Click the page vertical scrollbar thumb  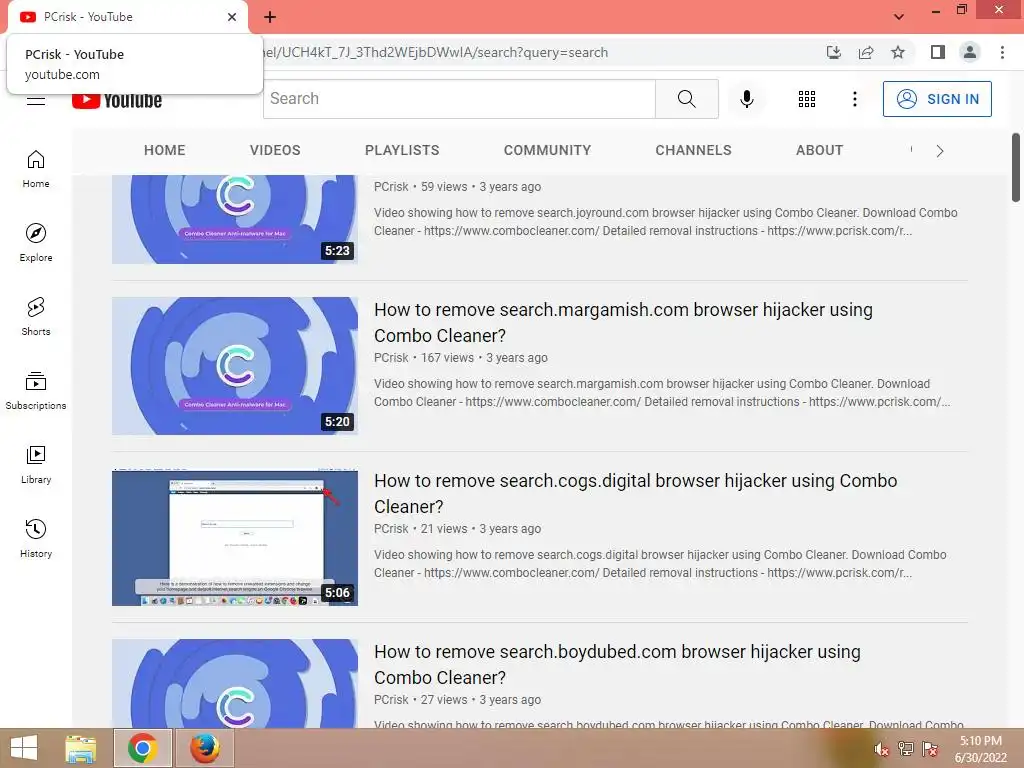[x=1016, y=168]
